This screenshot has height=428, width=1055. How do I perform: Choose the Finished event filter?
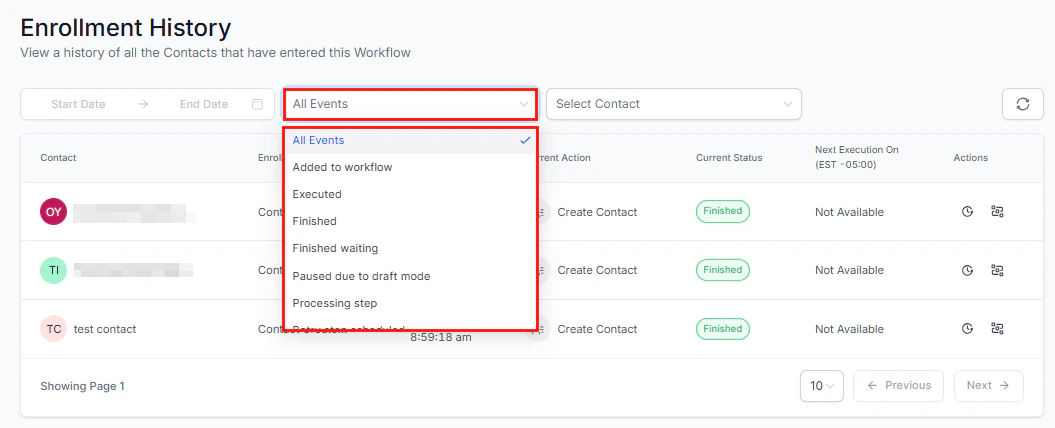tap(410, 221)
